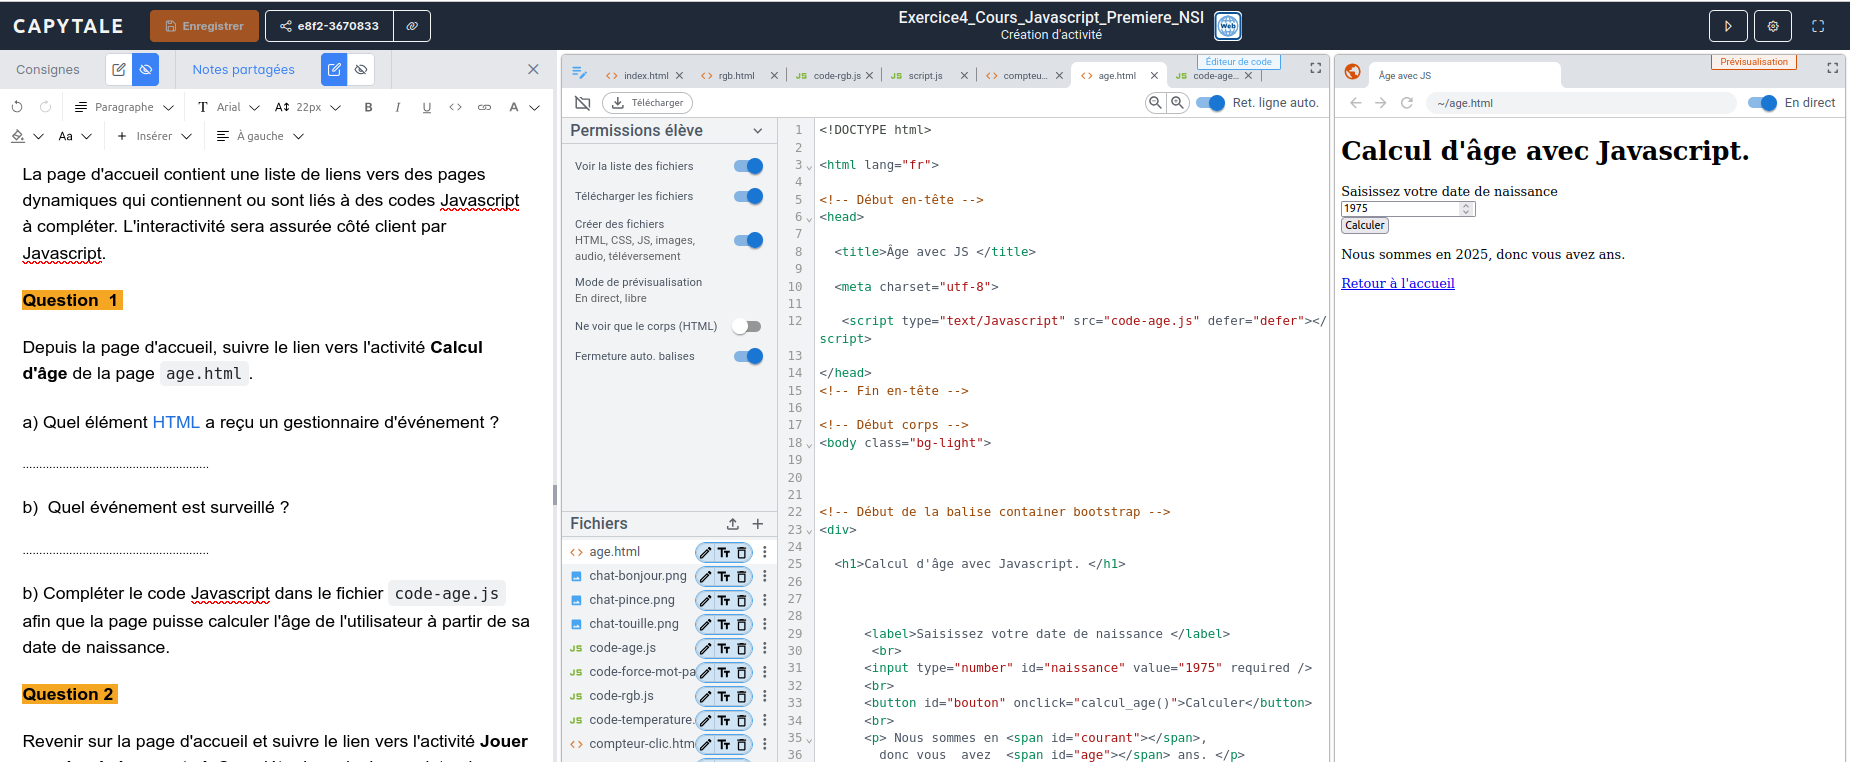Switch to Notes partagées tab

[x=243, y=69]
